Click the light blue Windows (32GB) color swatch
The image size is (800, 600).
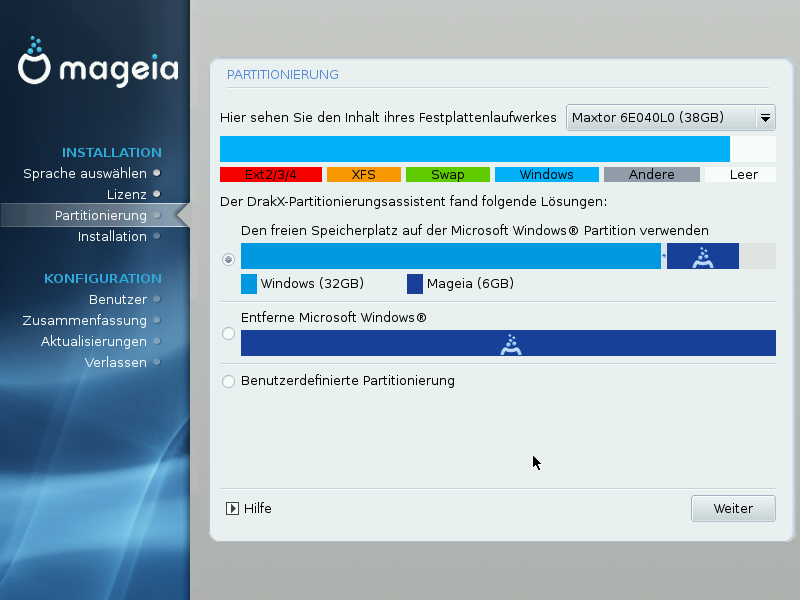coord(249,284)
